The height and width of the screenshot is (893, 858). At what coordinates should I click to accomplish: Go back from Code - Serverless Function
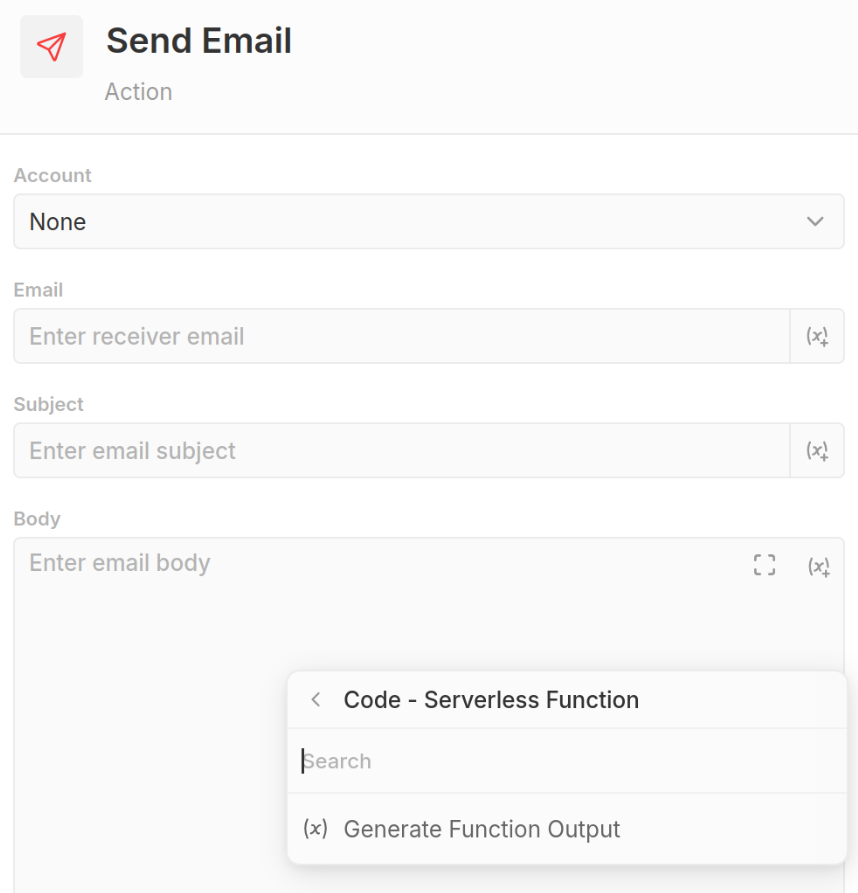pyautogui.click(x=316, y=700)
